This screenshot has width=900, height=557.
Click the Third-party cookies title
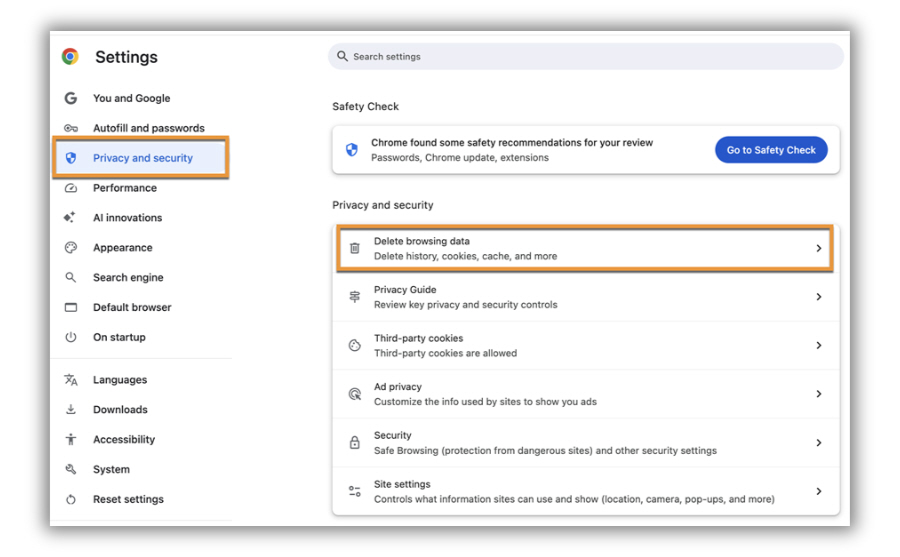click(418, 338)
